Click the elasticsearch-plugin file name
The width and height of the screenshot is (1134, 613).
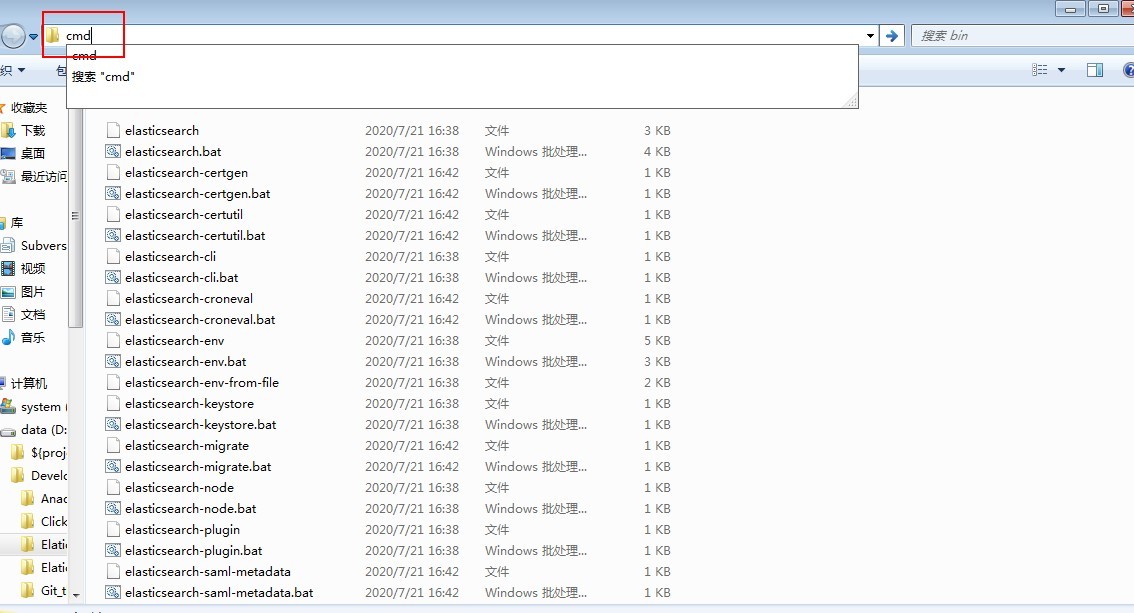pyautogui.click(x=182, y=529)
